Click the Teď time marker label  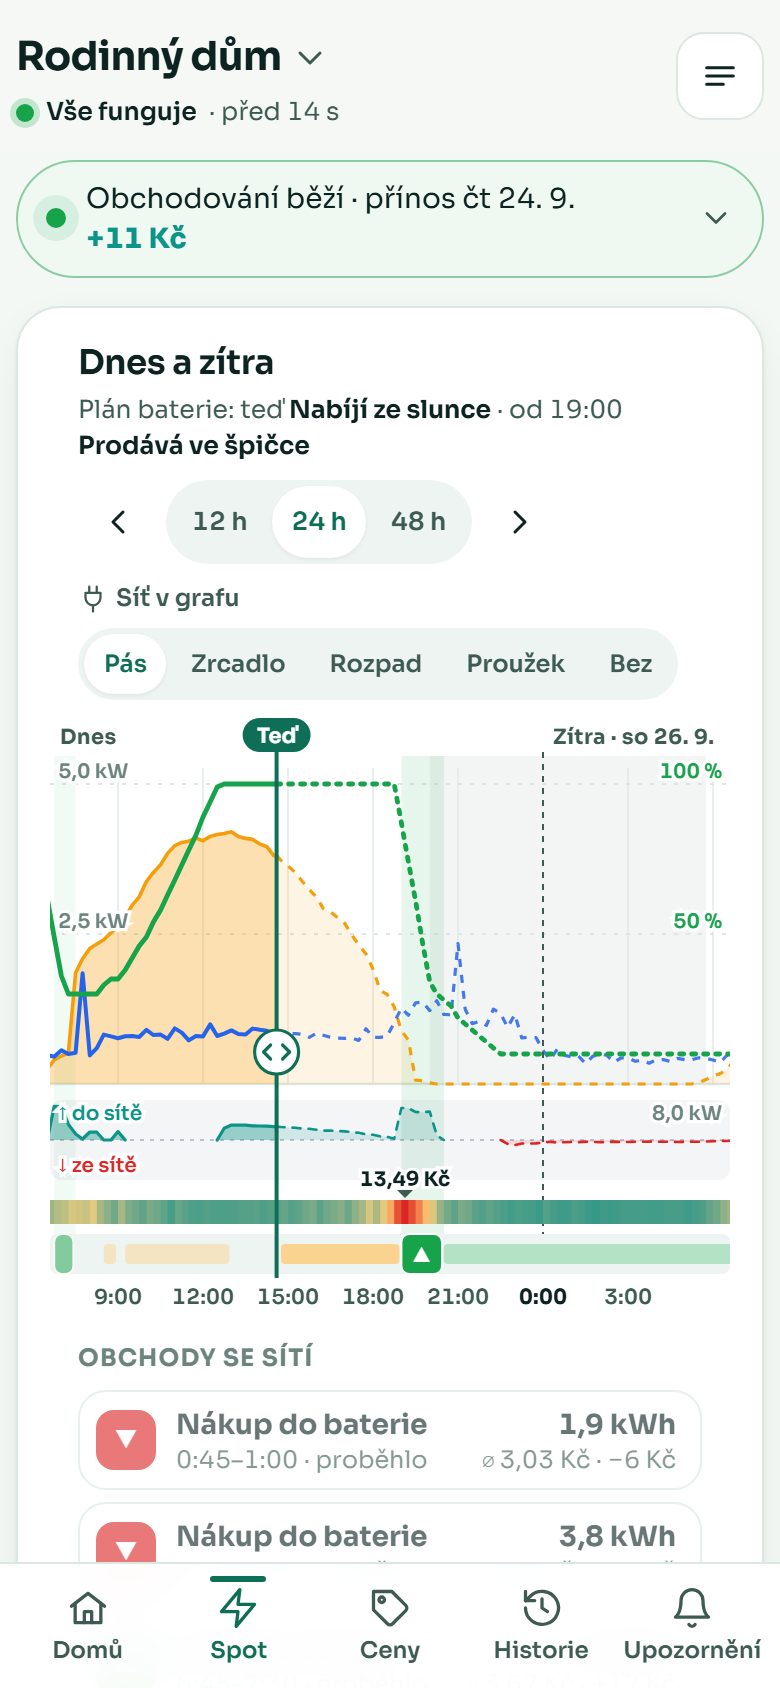277,736
